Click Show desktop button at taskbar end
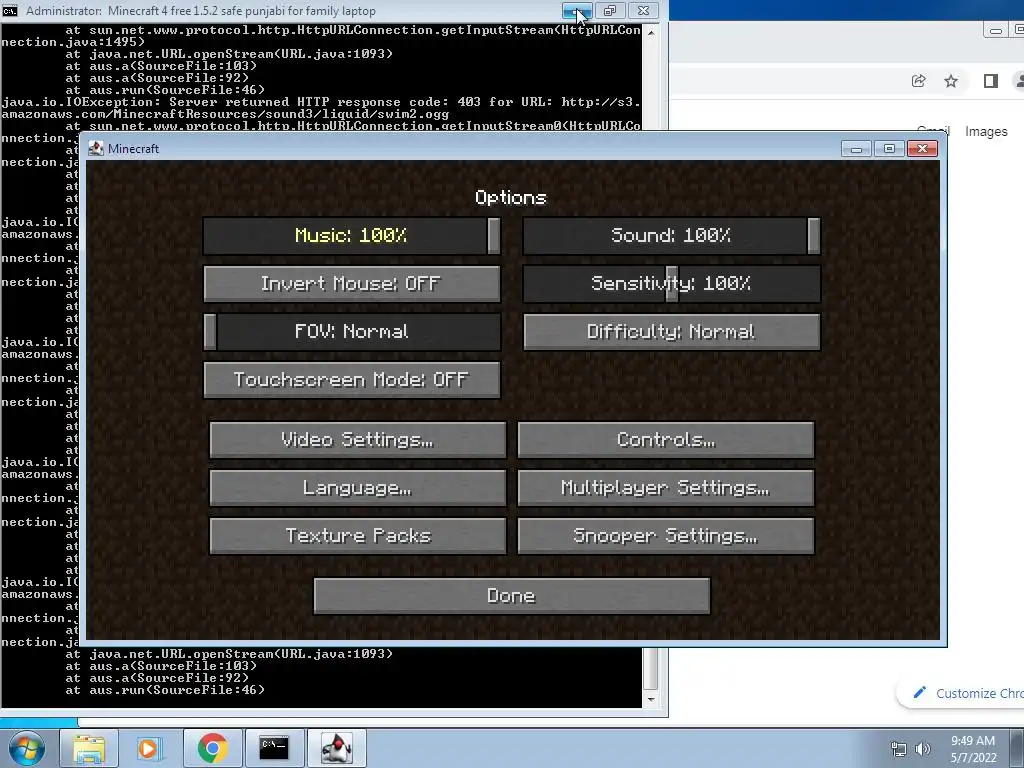This screenshot has width=1024, height=768. pyautogui.click(x=1019, y=748)
